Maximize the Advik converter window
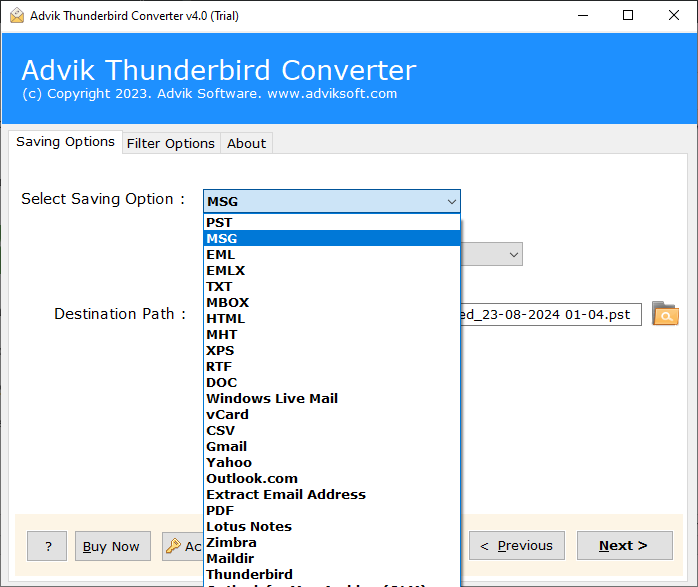This screenshot has height=587, width=698. (628, 16)
